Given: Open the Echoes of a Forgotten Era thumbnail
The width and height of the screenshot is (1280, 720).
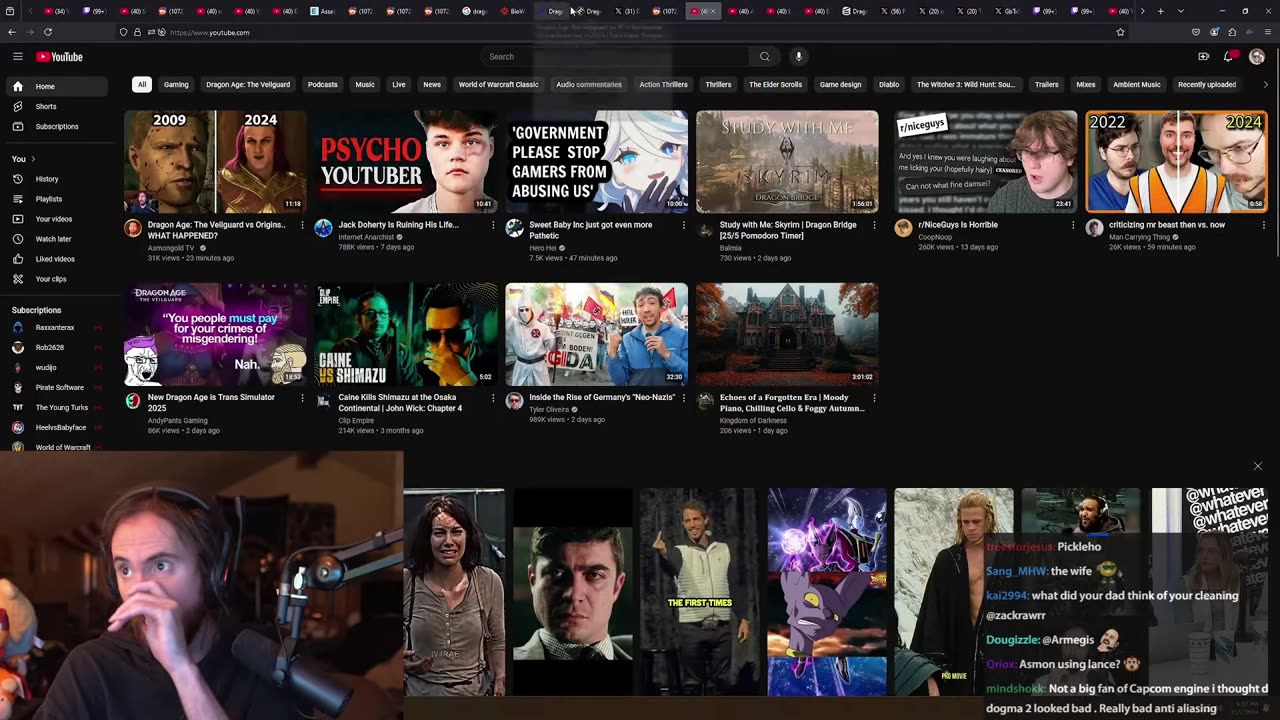Looking at the screenshot, I should (x=787, y=334).
